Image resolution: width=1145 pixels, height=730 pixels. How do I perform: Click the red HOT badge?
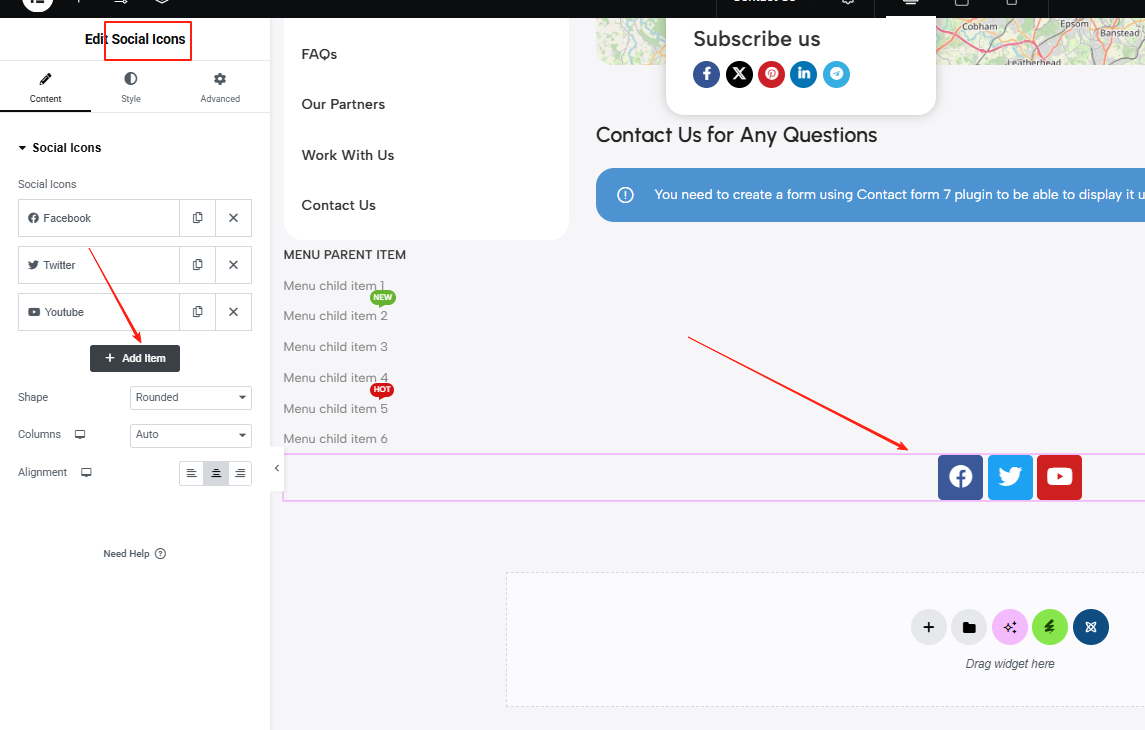(x=382, y=390)
